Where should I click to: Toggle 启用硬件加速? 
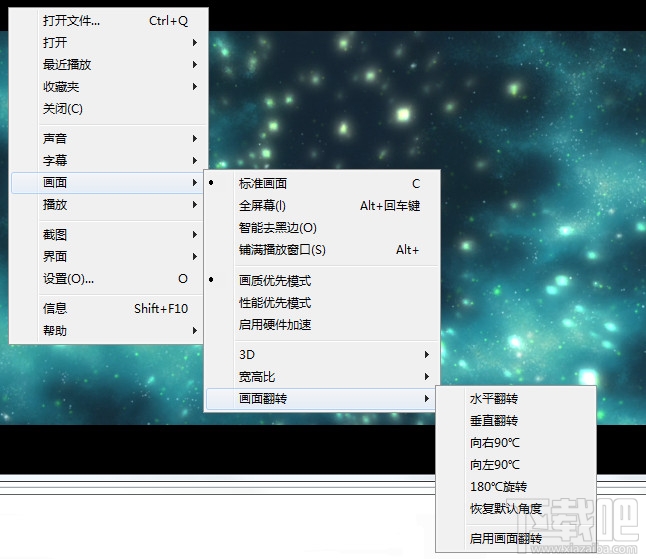[x=322, y=325]
